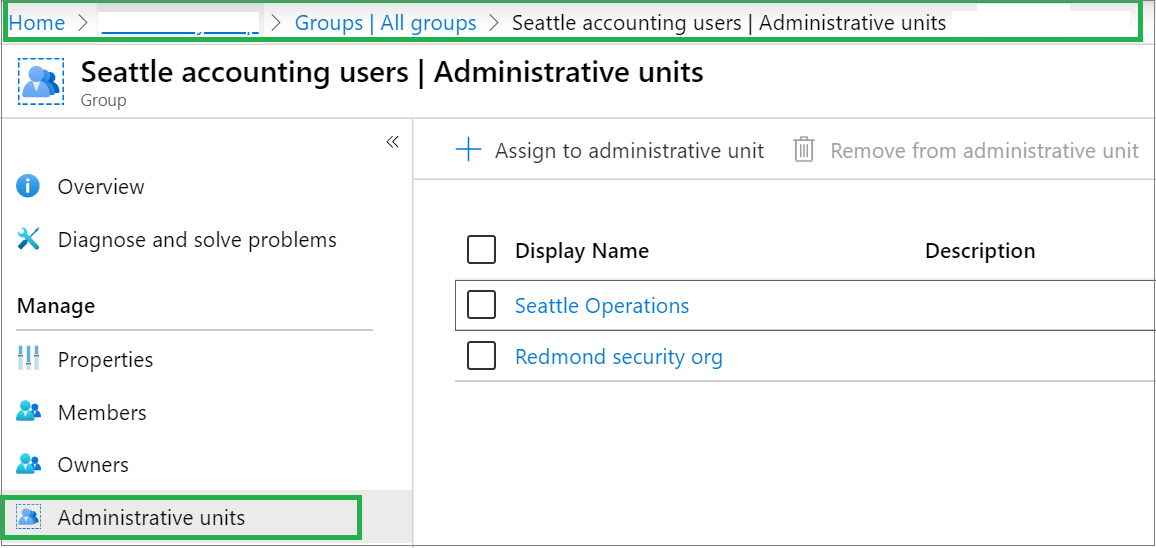Click the Overview info icon

[29, 186]
